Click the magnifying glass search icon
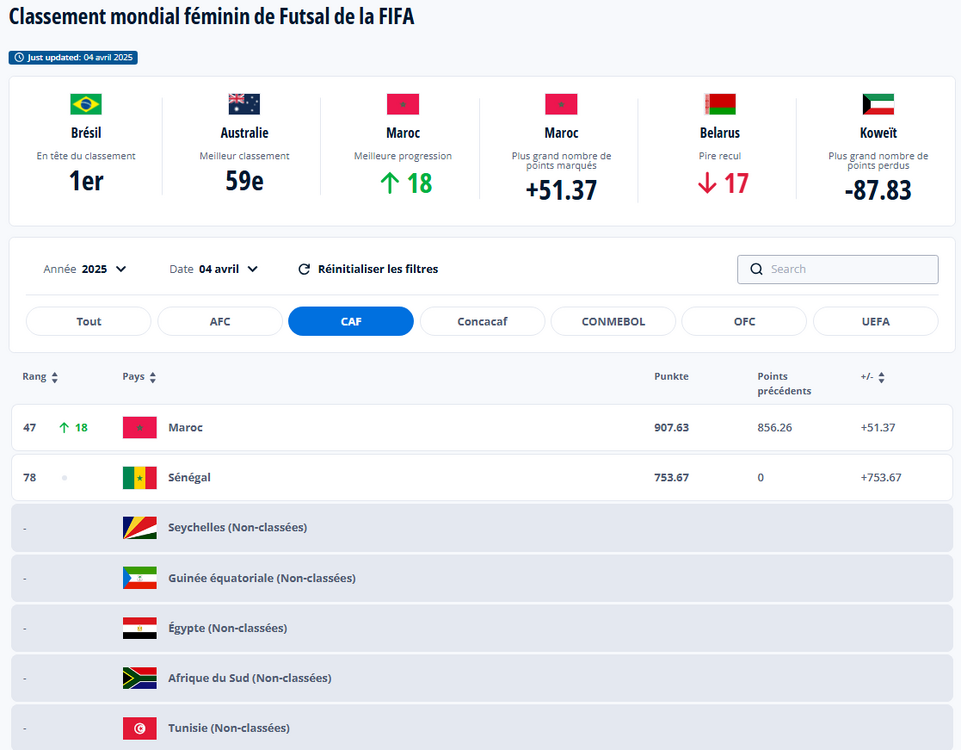 pos(756,270)
